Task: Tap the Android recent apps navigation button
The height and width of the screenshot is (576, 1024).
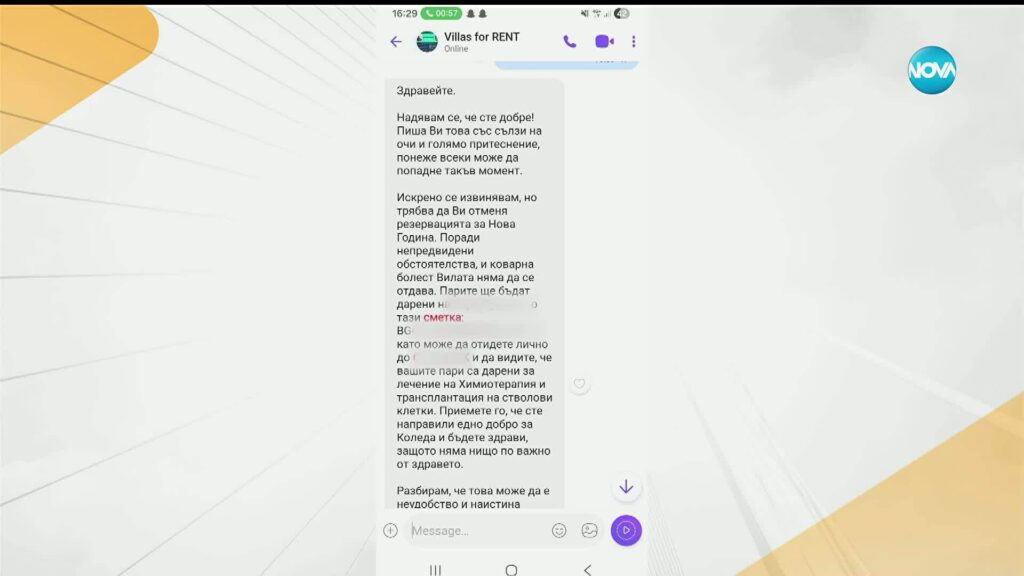Action: 436,570
